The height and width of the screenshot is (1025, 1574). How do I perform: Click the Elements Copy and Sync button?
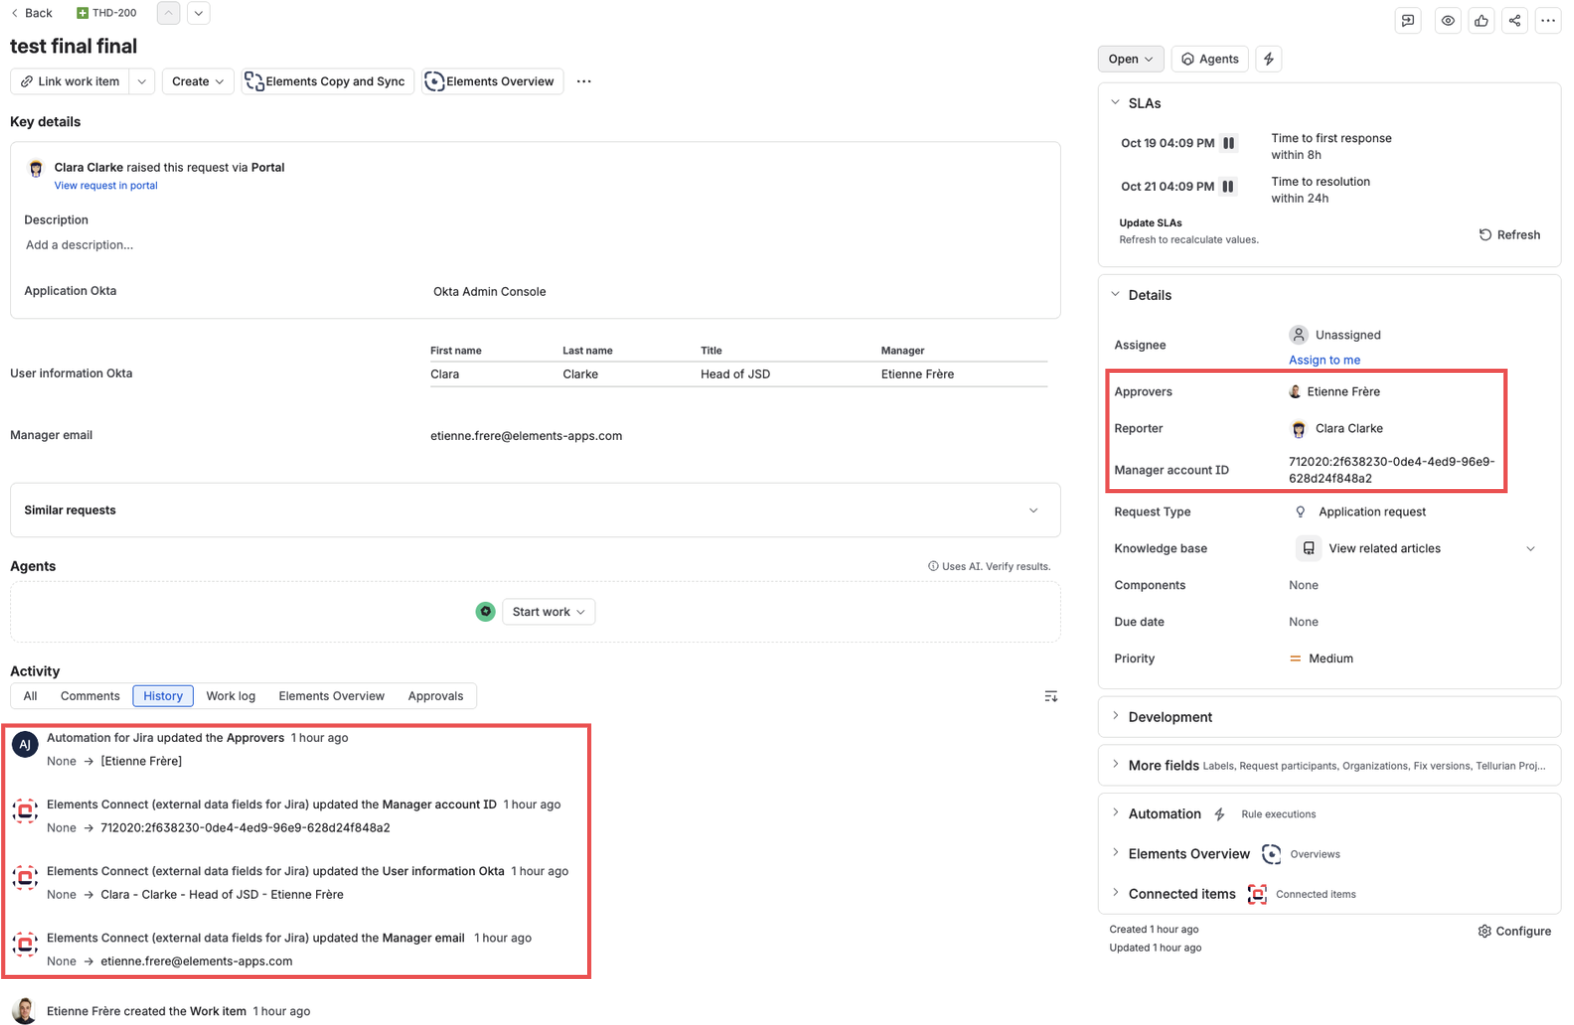tap(326, 81)
